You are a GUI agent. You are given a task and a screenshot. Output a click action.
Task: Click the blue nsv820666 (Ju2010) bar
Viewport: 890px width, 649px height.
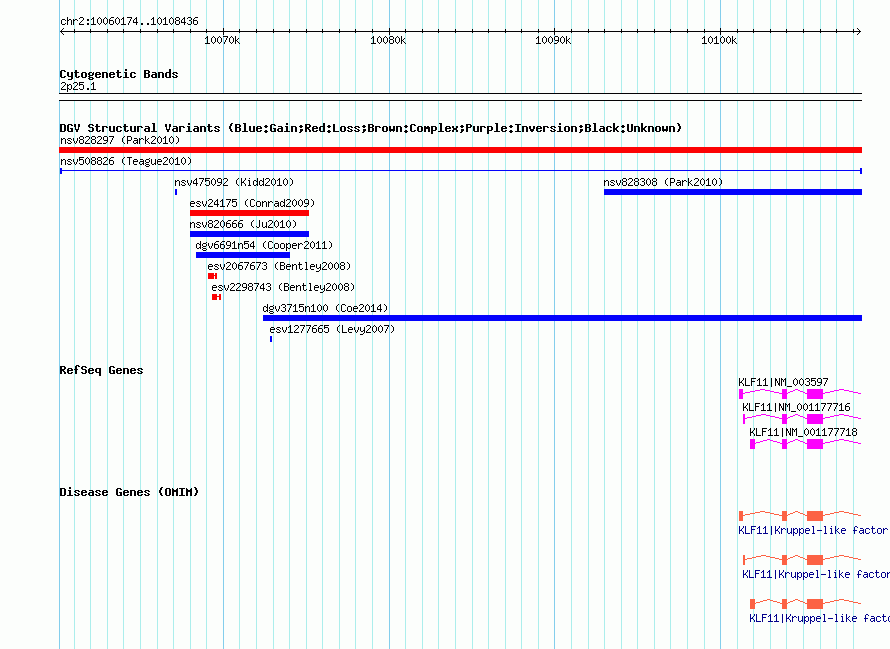[x=249, y=234]
